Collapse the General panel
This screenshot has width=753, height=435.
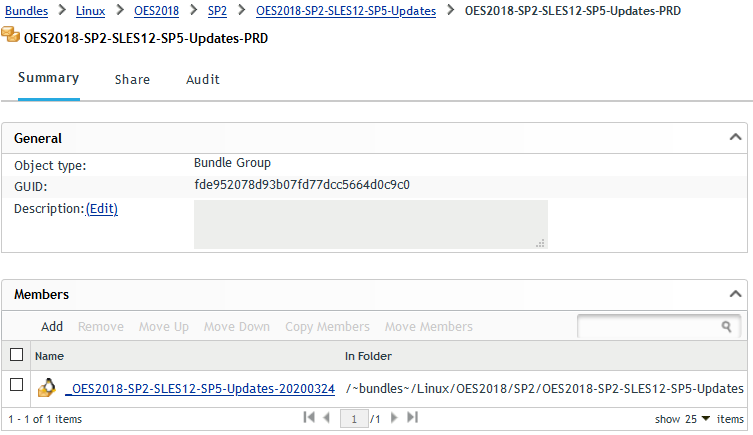pyautogui.click(x=735, y=137)
